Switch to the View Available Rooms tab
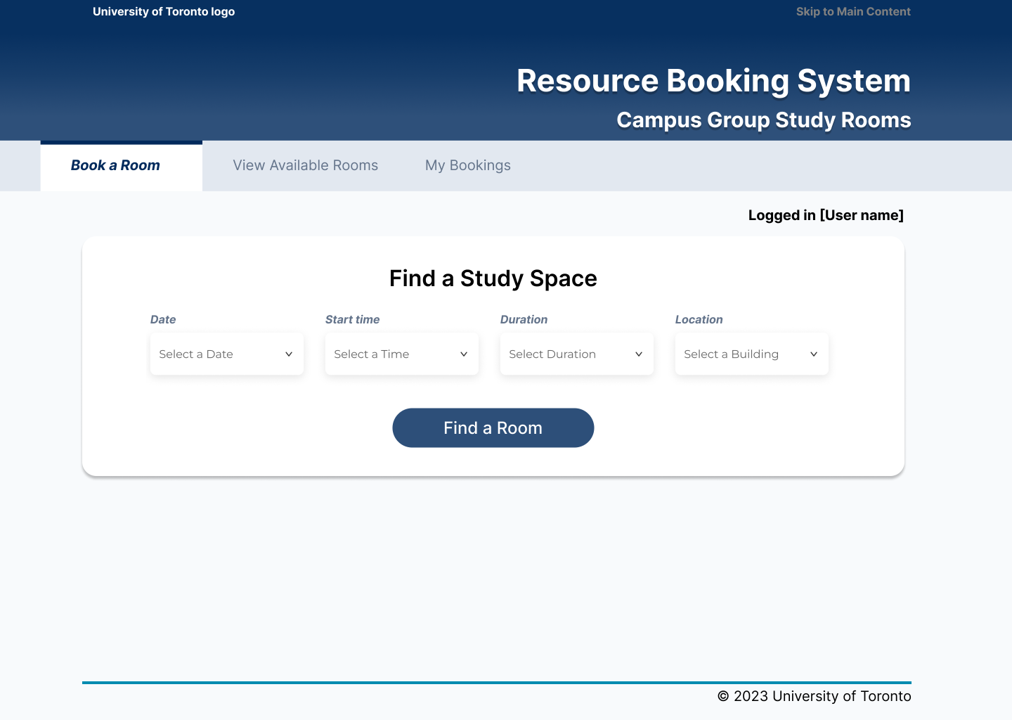1012x720 pixels. [x=305, y=165]
